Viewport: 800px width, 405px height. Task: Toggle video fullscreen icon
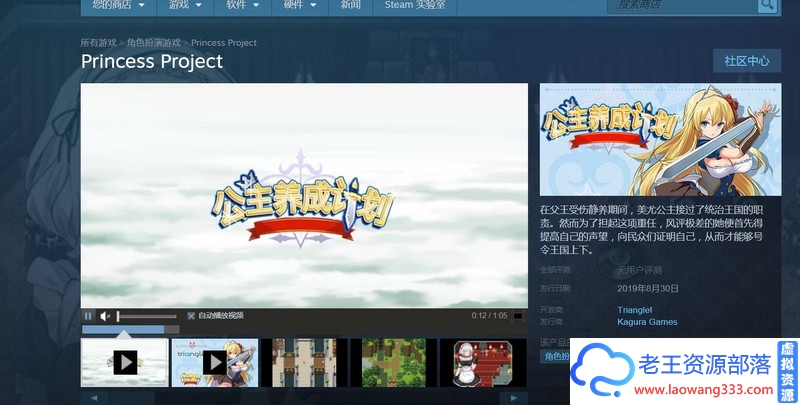pyautogui.click(x=518, y=316)
